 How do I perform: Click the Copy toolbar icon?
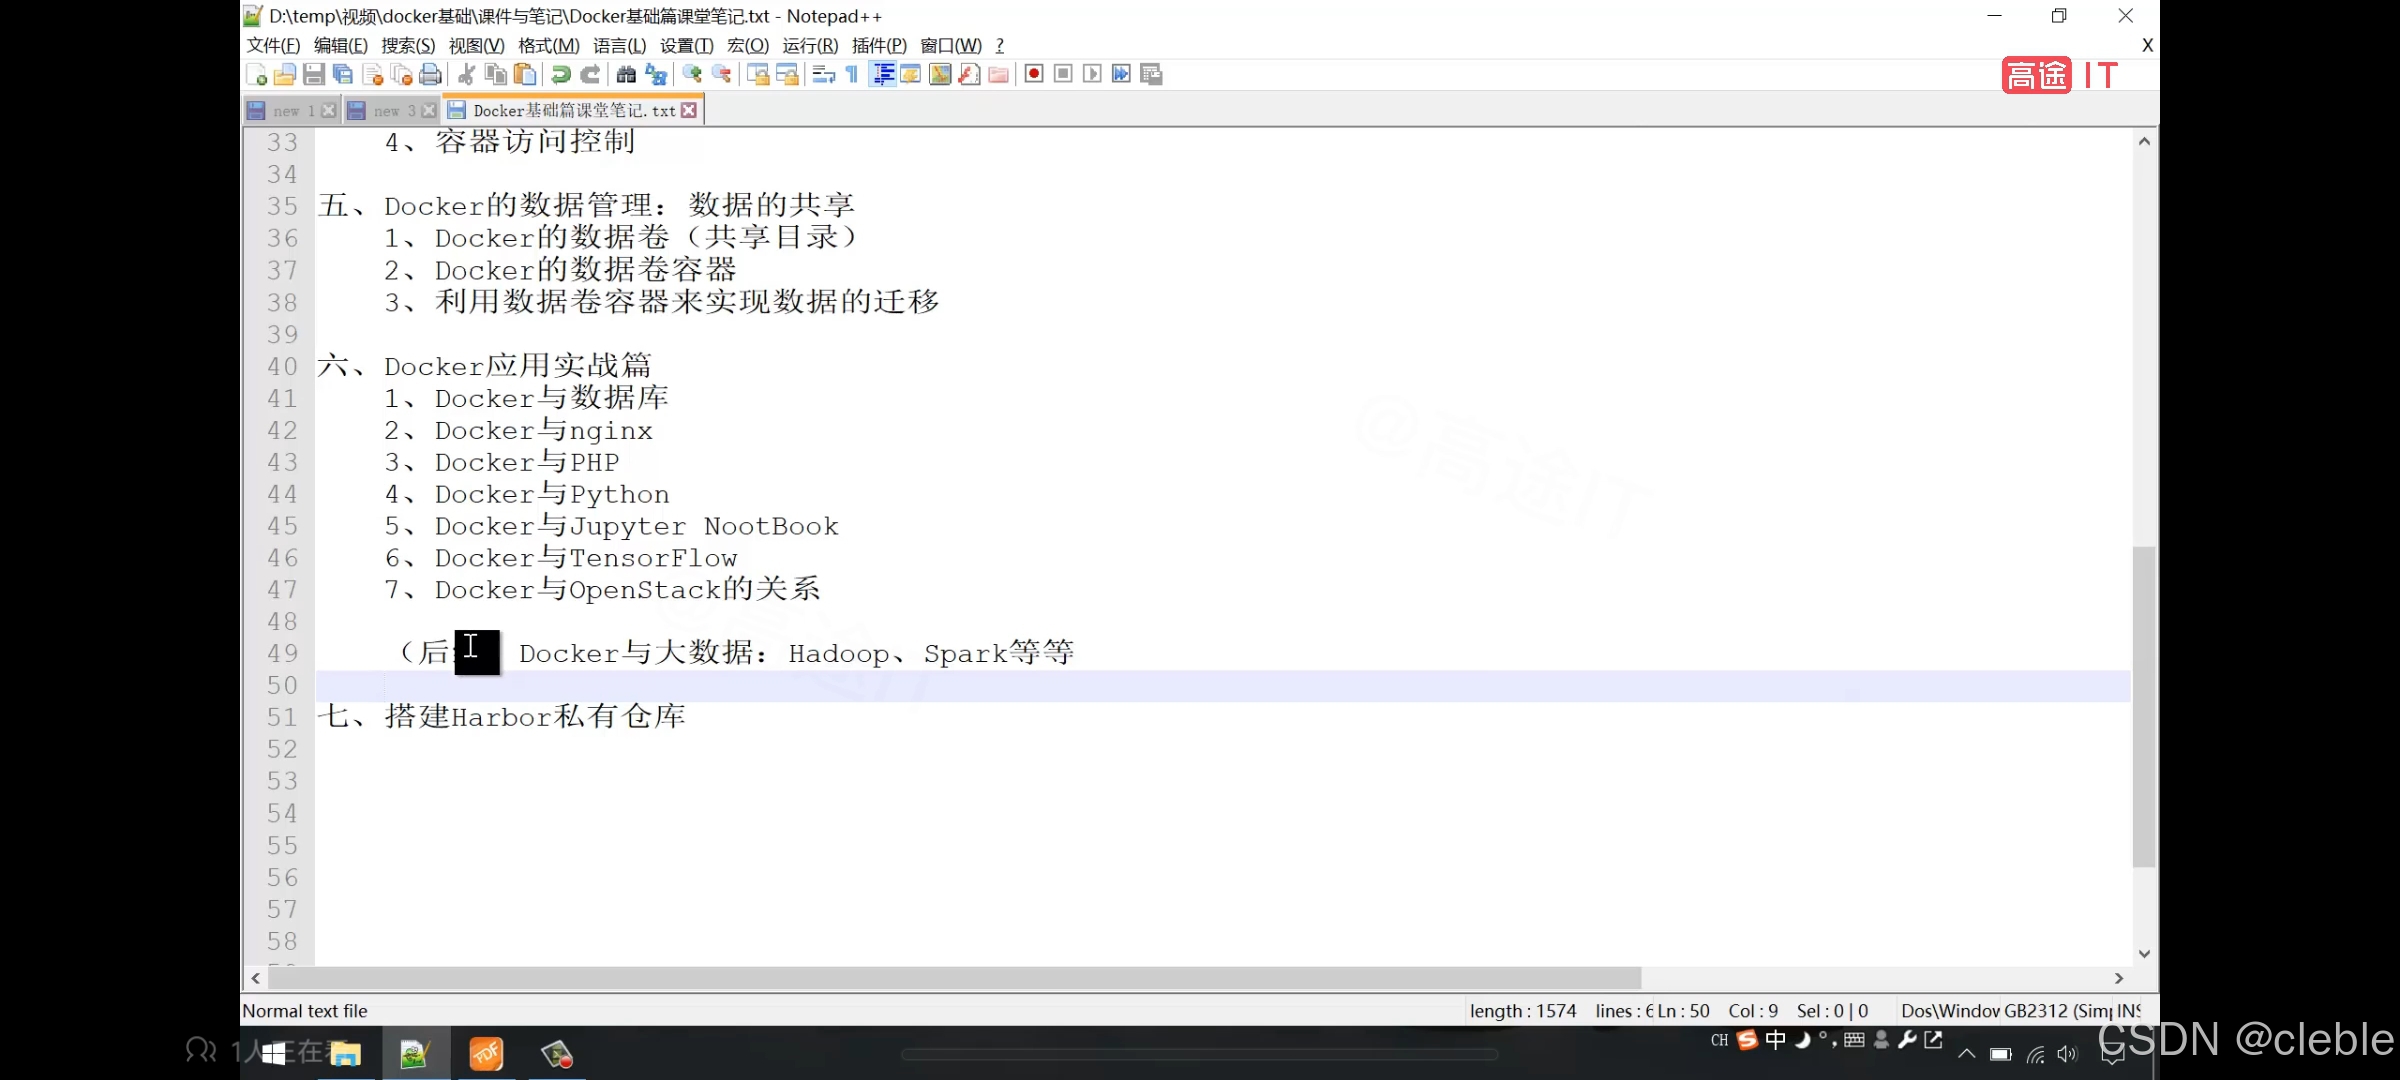496,75
